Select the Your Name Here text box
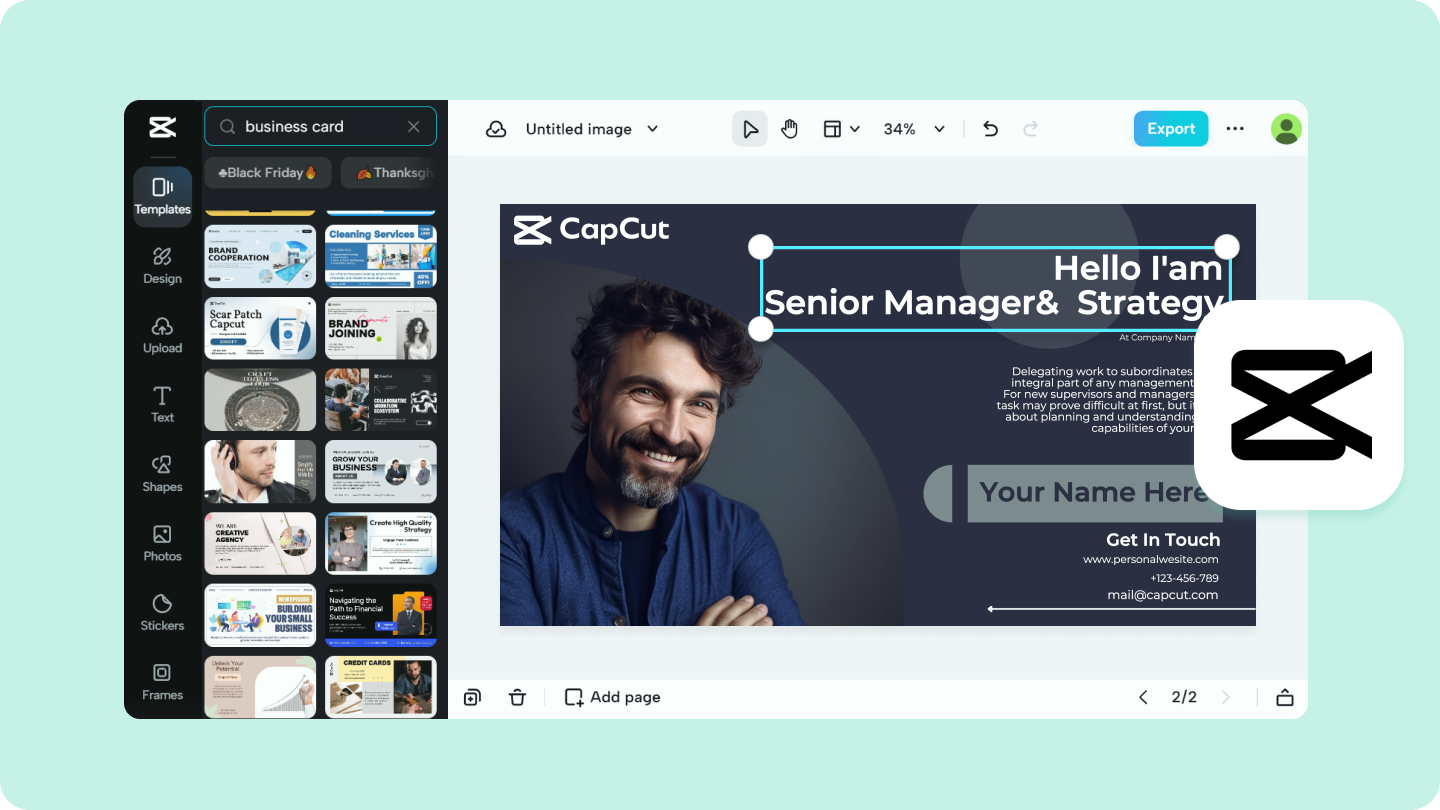This screenshot has width=1440, height=810. 1093,492
